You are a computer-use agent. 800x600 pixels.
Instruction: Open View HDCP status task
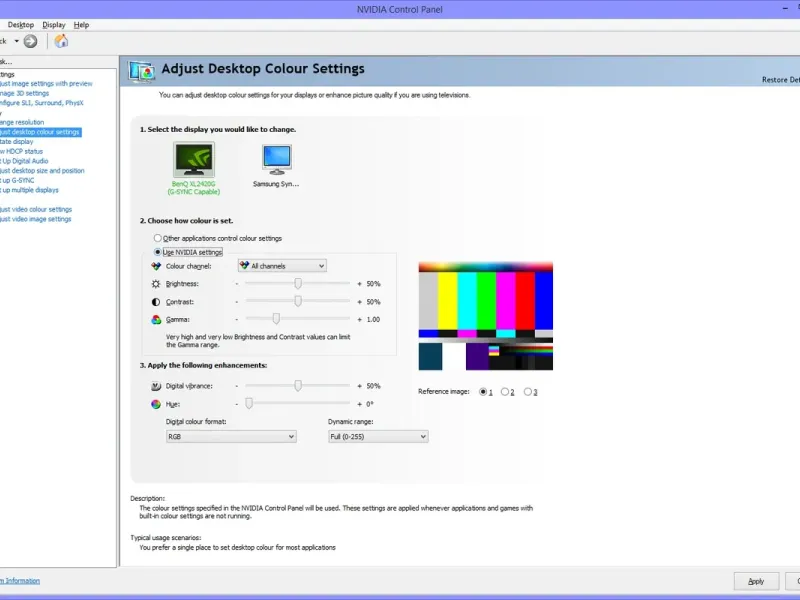tap(21, 152)
